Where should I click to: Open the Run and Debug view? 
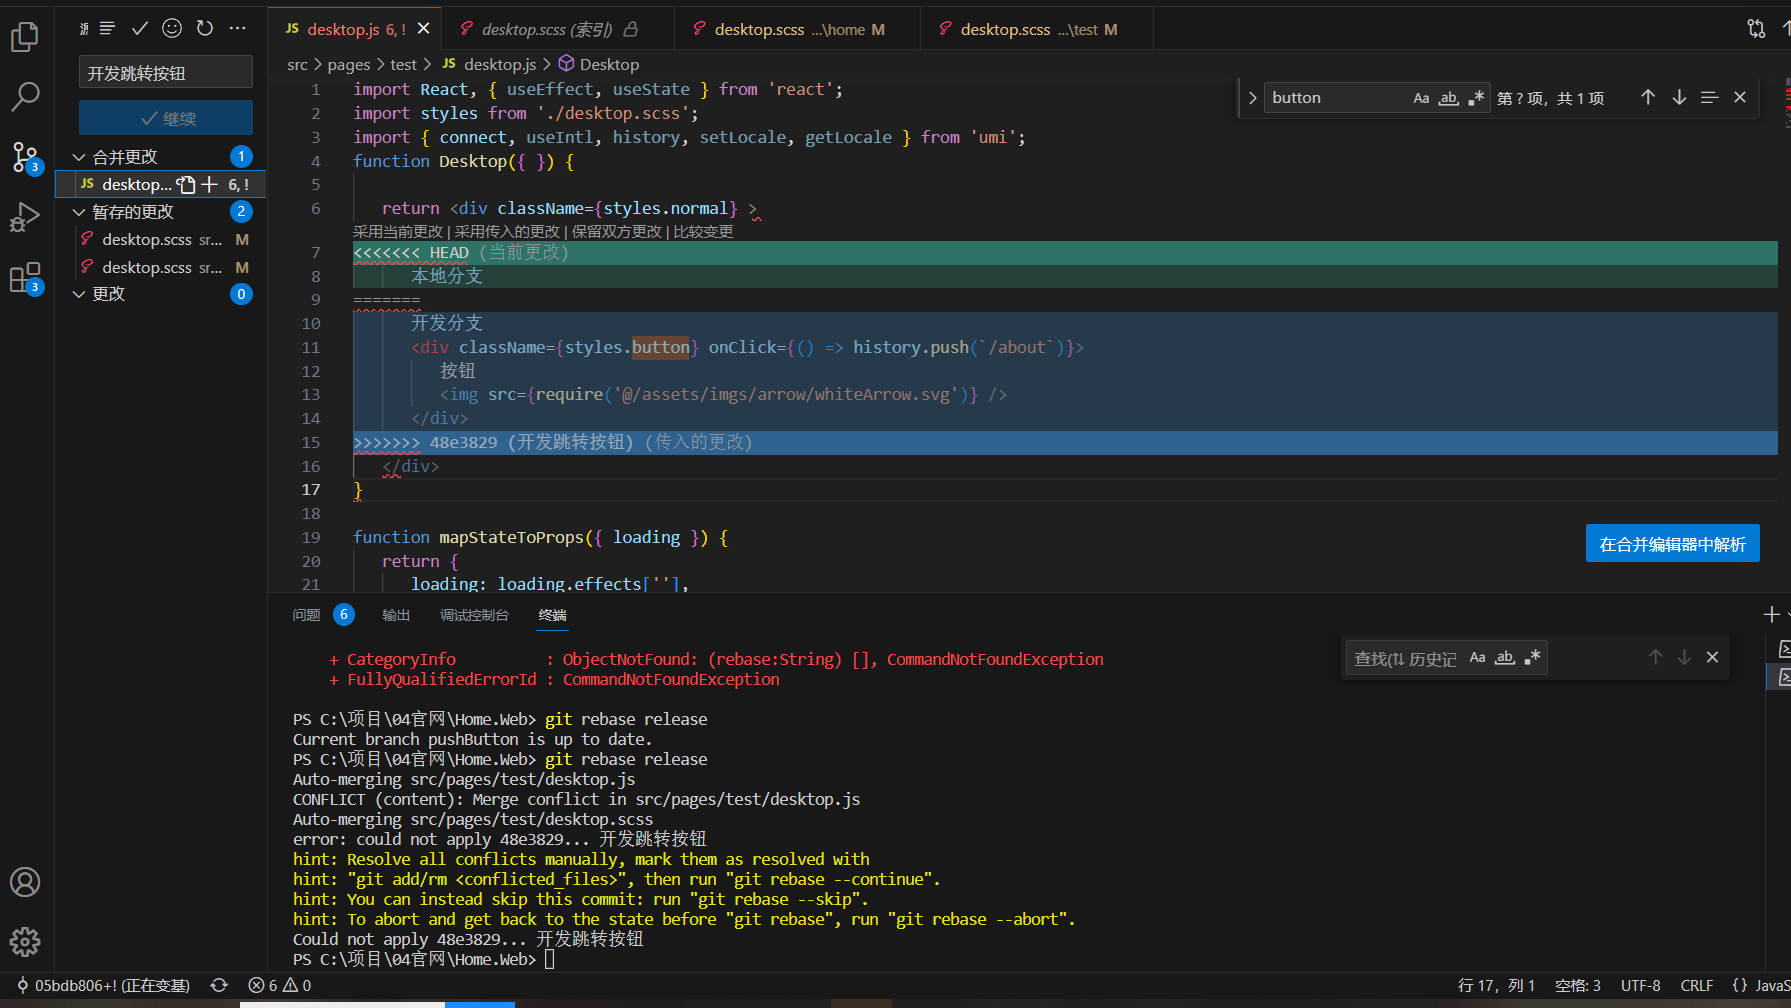[25, 217]
